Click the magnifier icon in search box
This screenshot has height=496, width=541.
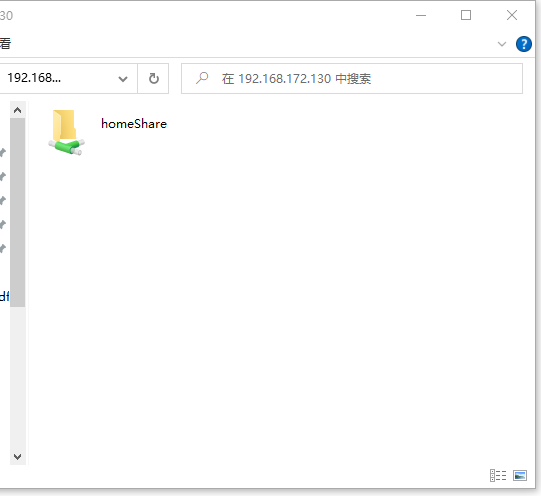pyautogui.click(x=202, y=78)
